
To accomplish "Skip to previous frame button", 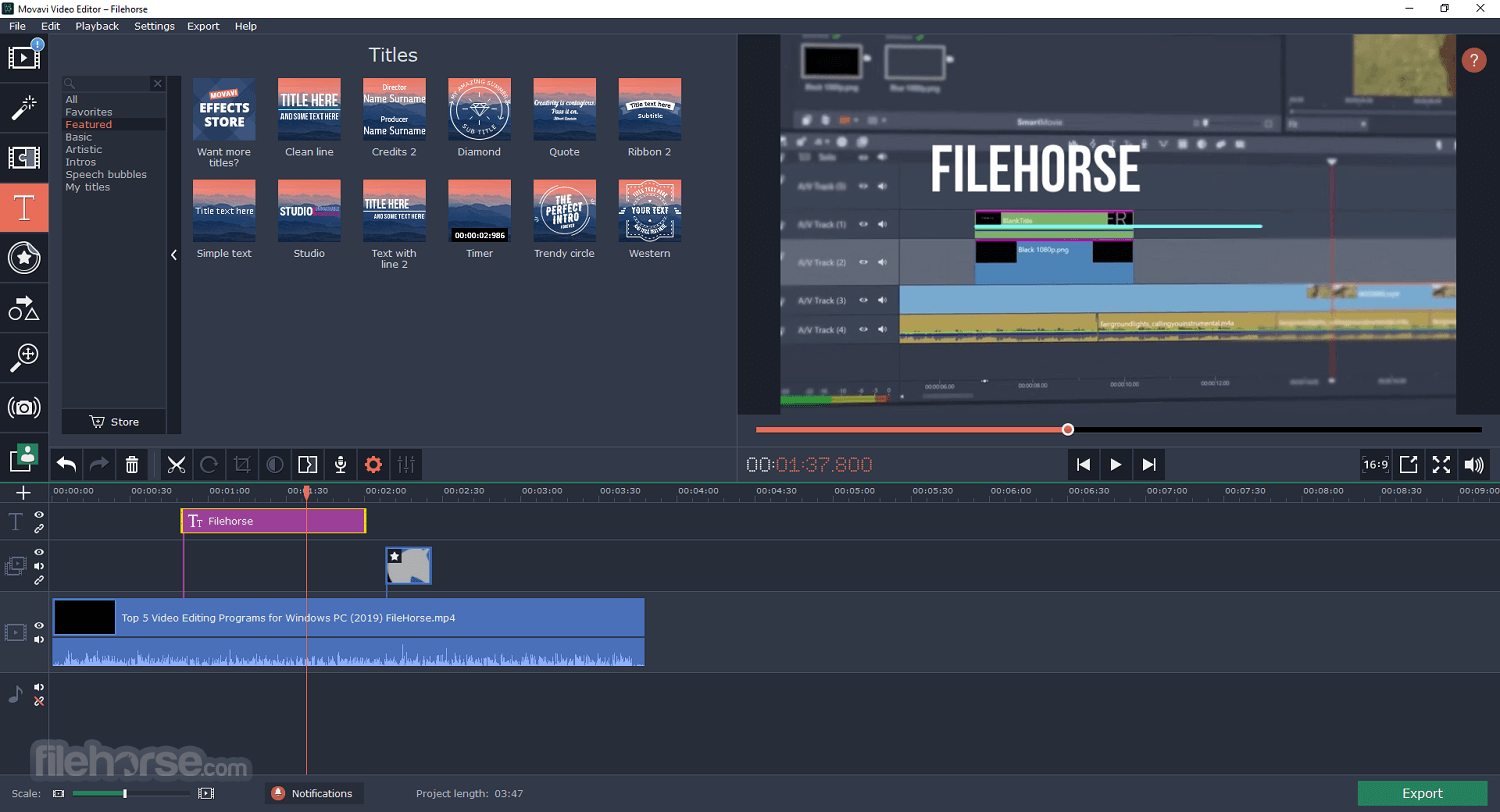I will coord(1083,464).
